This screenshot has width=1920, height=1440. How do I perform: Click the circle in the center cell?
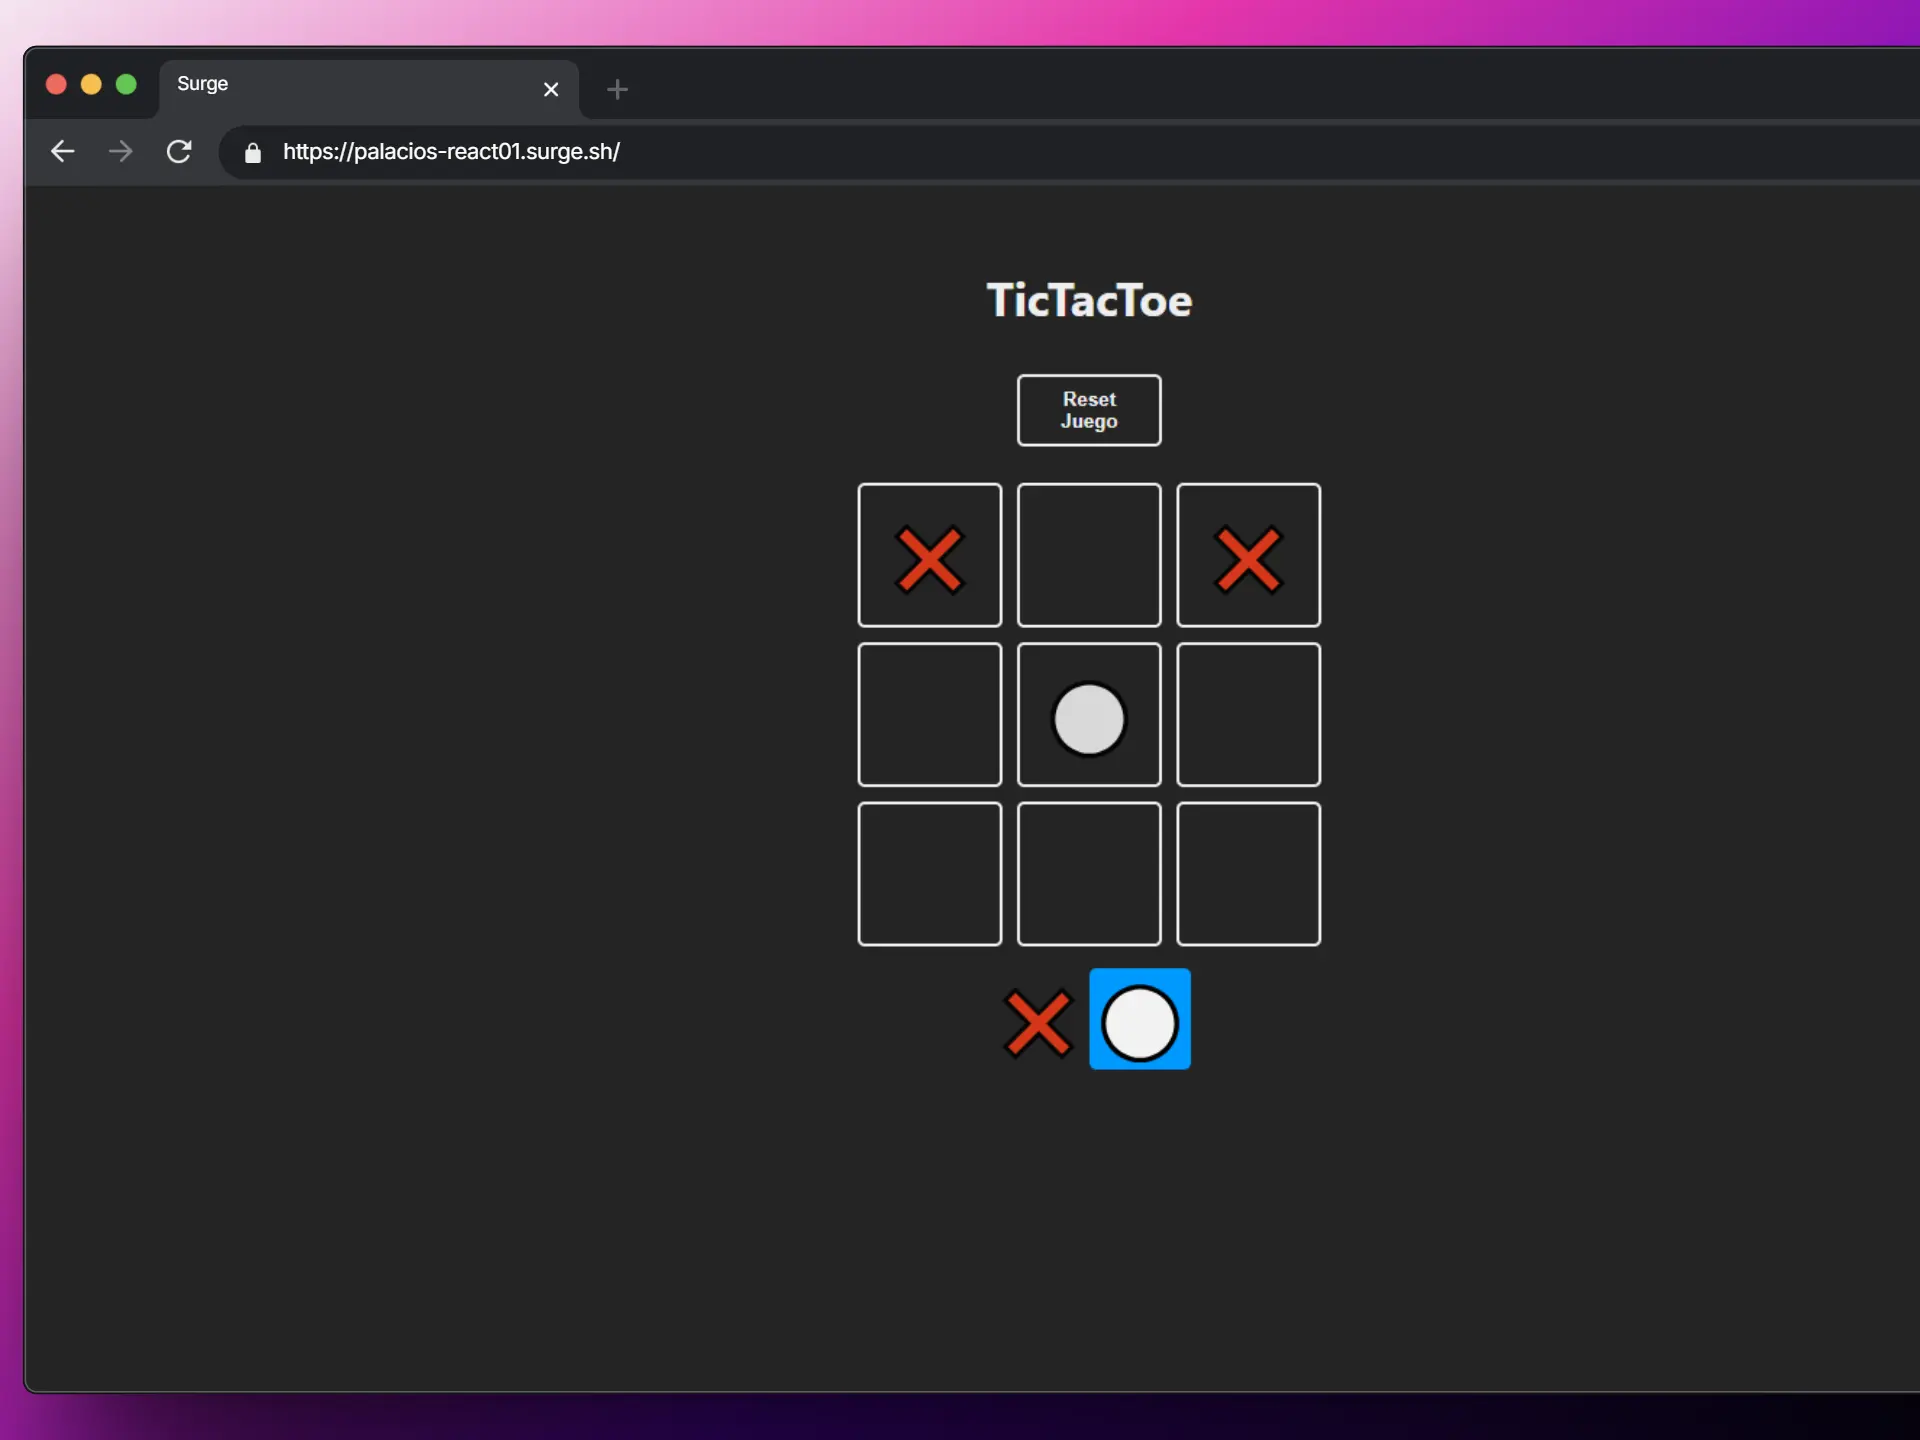coord(1088,718)
